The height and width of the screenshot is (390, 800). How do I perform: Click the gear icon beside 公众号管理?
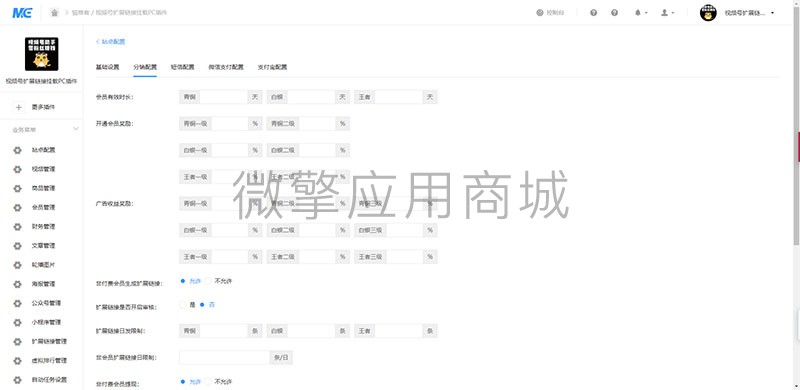pos(18,303)
